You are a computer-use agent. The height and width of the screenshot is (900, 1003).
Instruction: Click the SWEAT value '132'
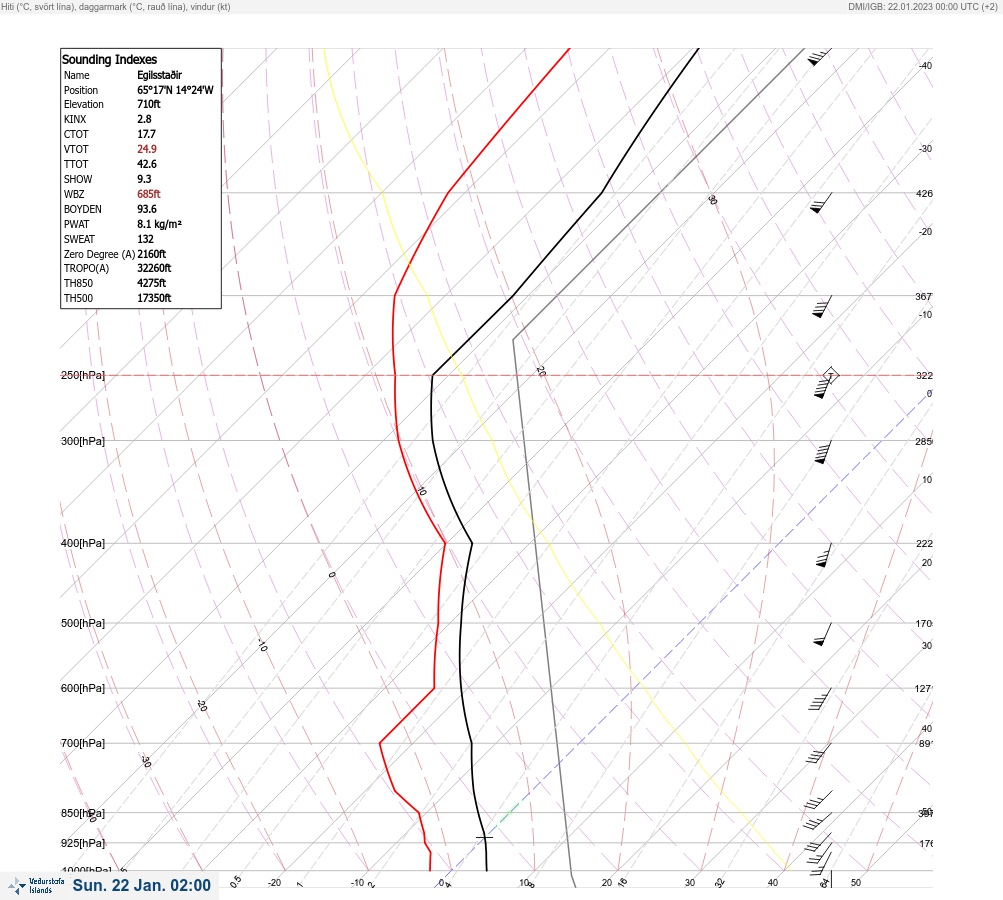tap(145, 239)
